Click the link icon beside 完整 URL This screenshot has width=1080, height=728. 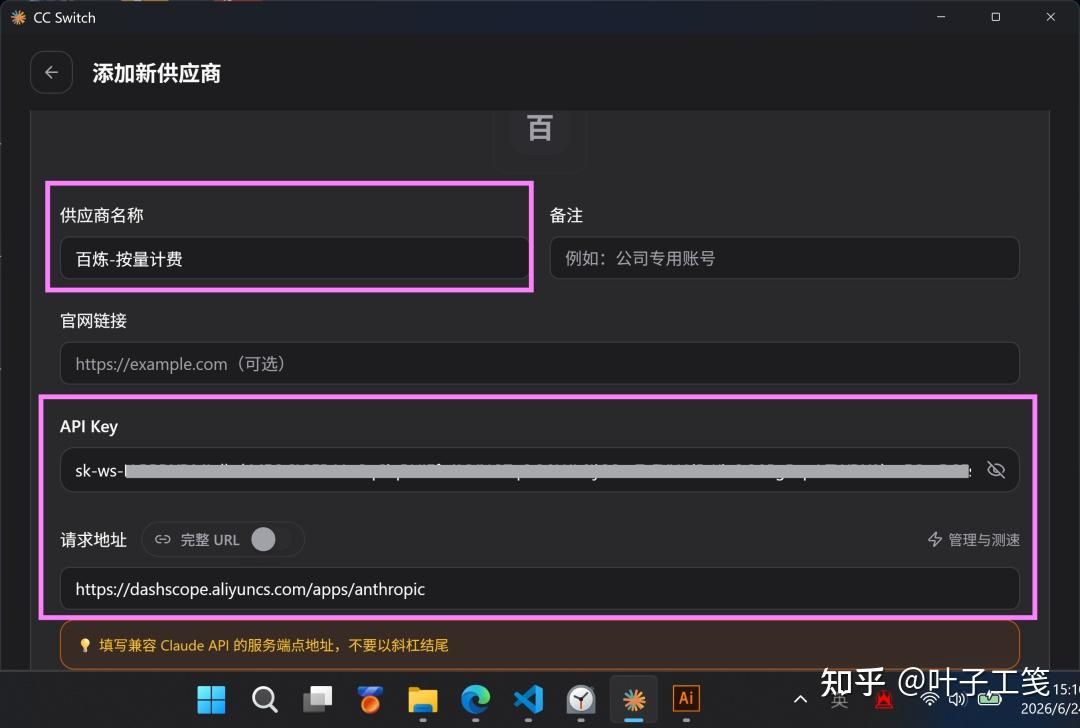tap(163, 539)
